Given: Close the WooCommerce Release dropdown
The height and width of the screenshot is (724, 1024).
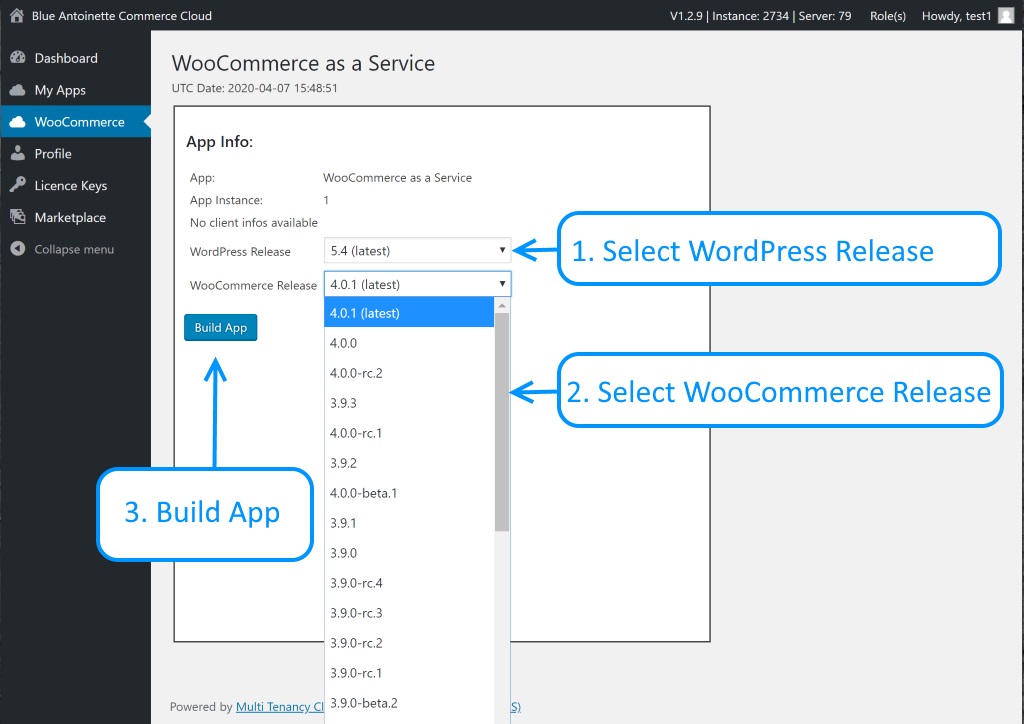Looking at the screenshot, I should 417,284.
